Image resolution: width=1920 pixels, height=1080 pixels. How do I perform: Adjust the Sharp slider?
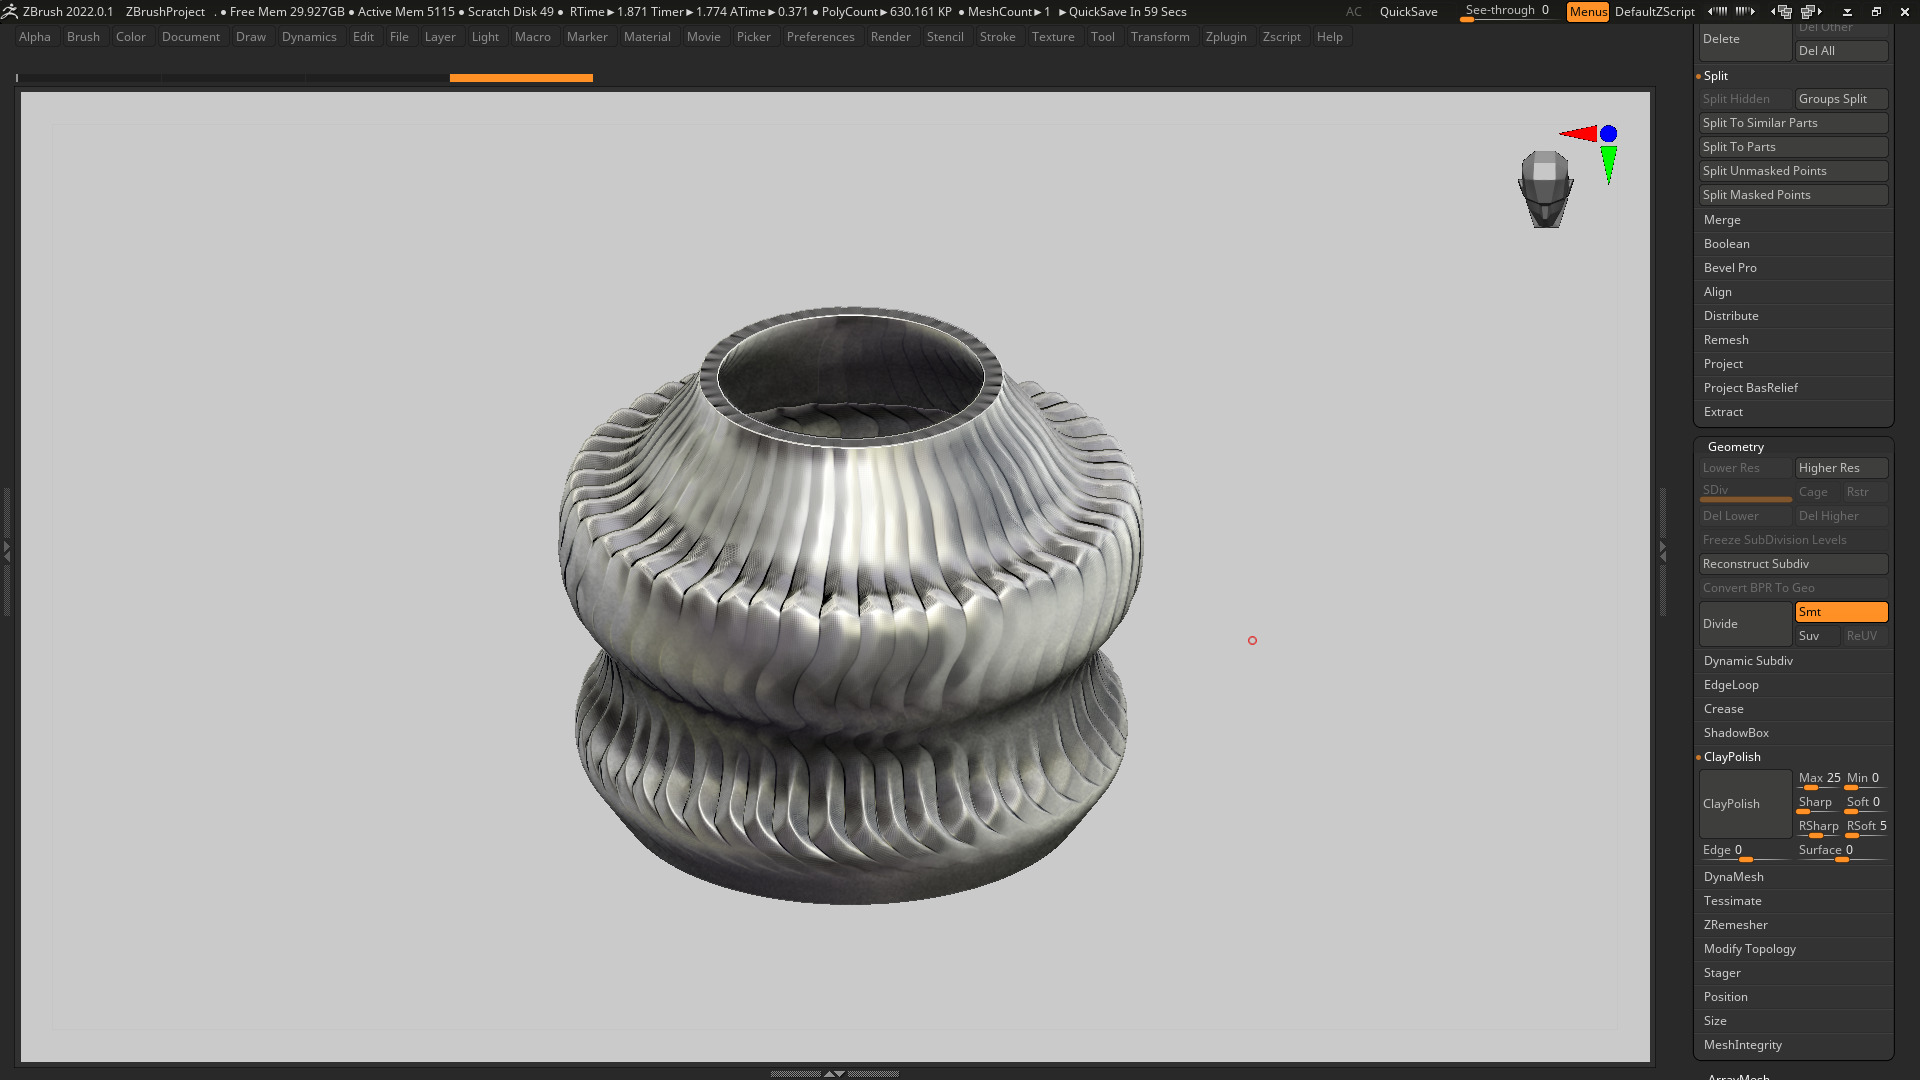1819,803
